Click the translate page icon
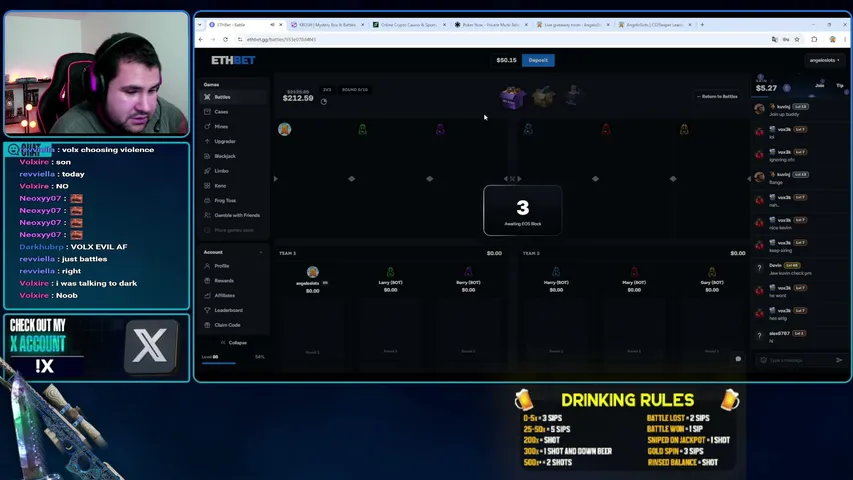Image resolution: width=853 pixels, height=480 pixels. point(775,40)
